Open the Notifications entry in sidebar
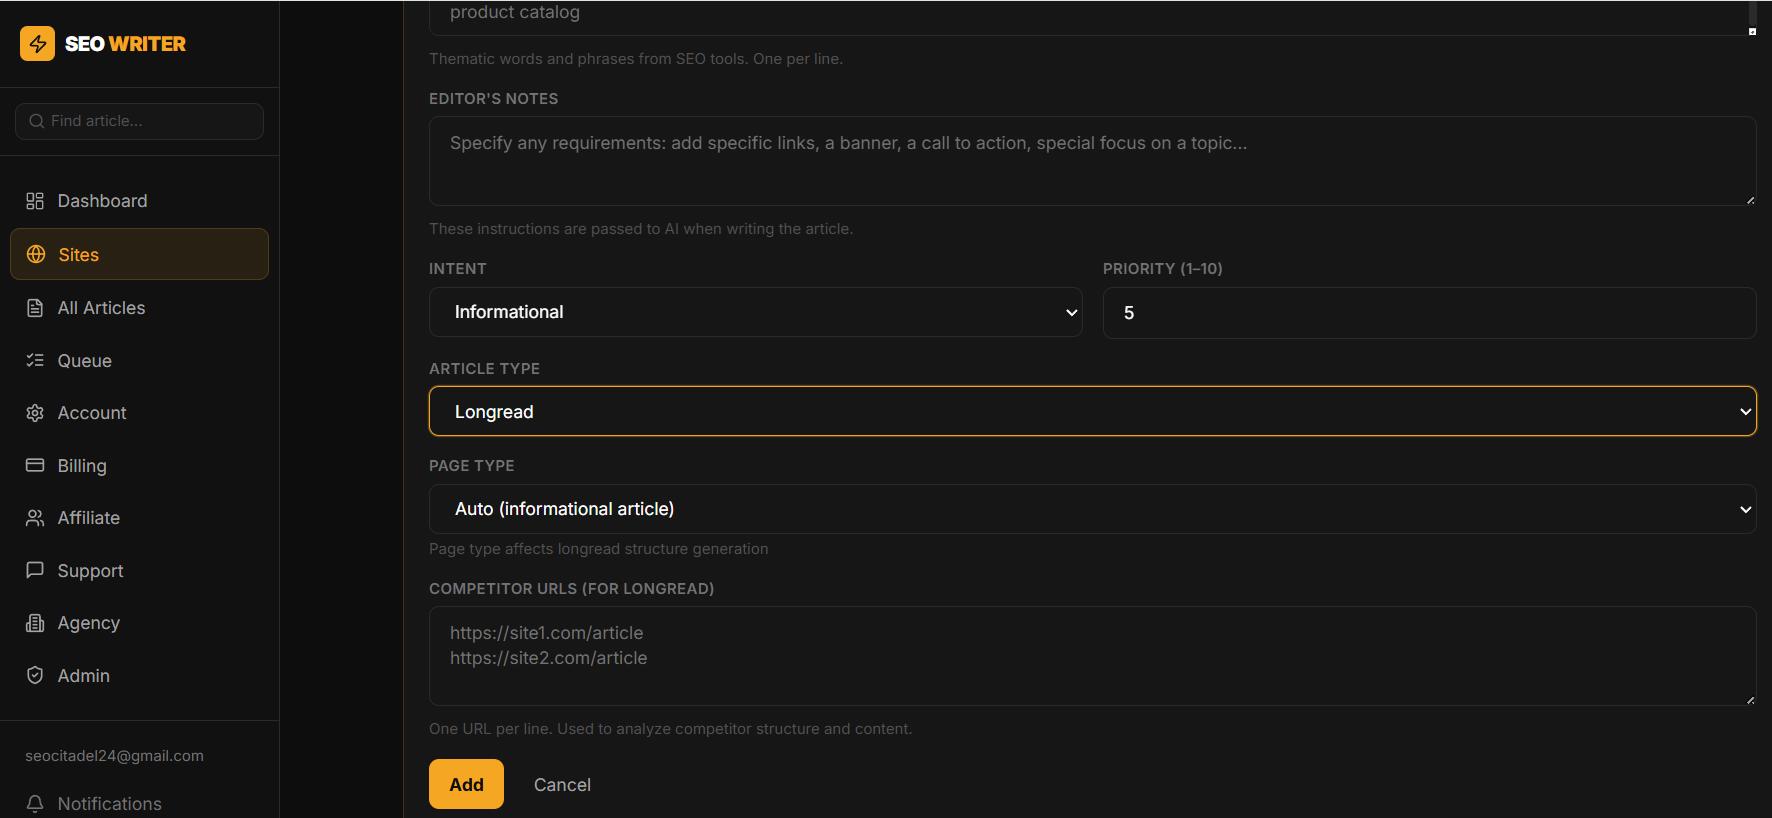This screenshot has width=1772, height=818. [139, 803]
